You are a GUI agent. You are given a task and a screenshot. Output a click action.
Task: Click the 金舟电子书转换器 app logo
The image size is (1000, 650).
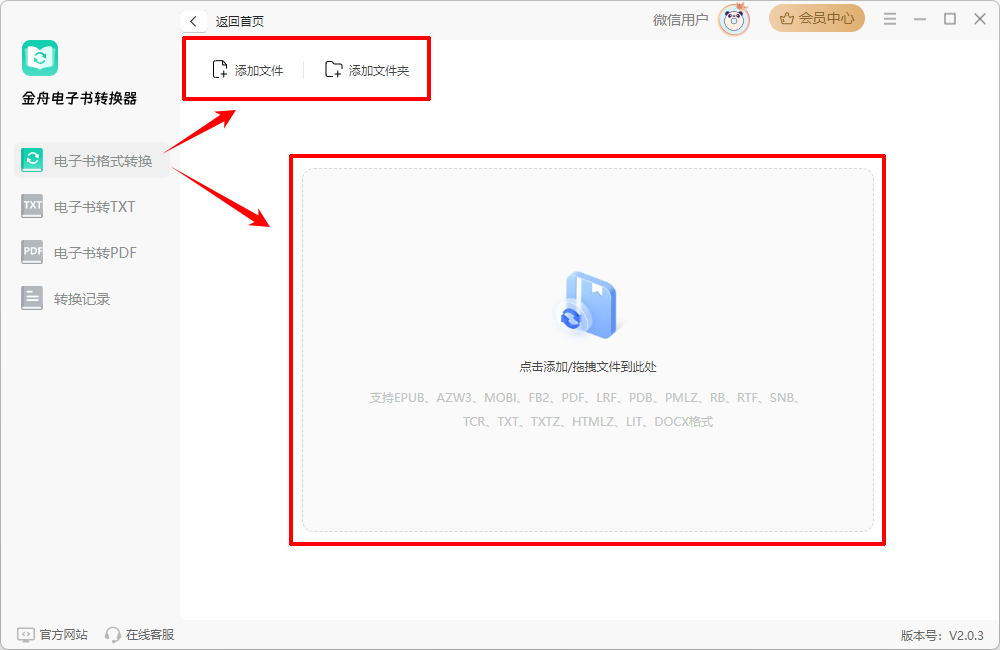point(40,58)
